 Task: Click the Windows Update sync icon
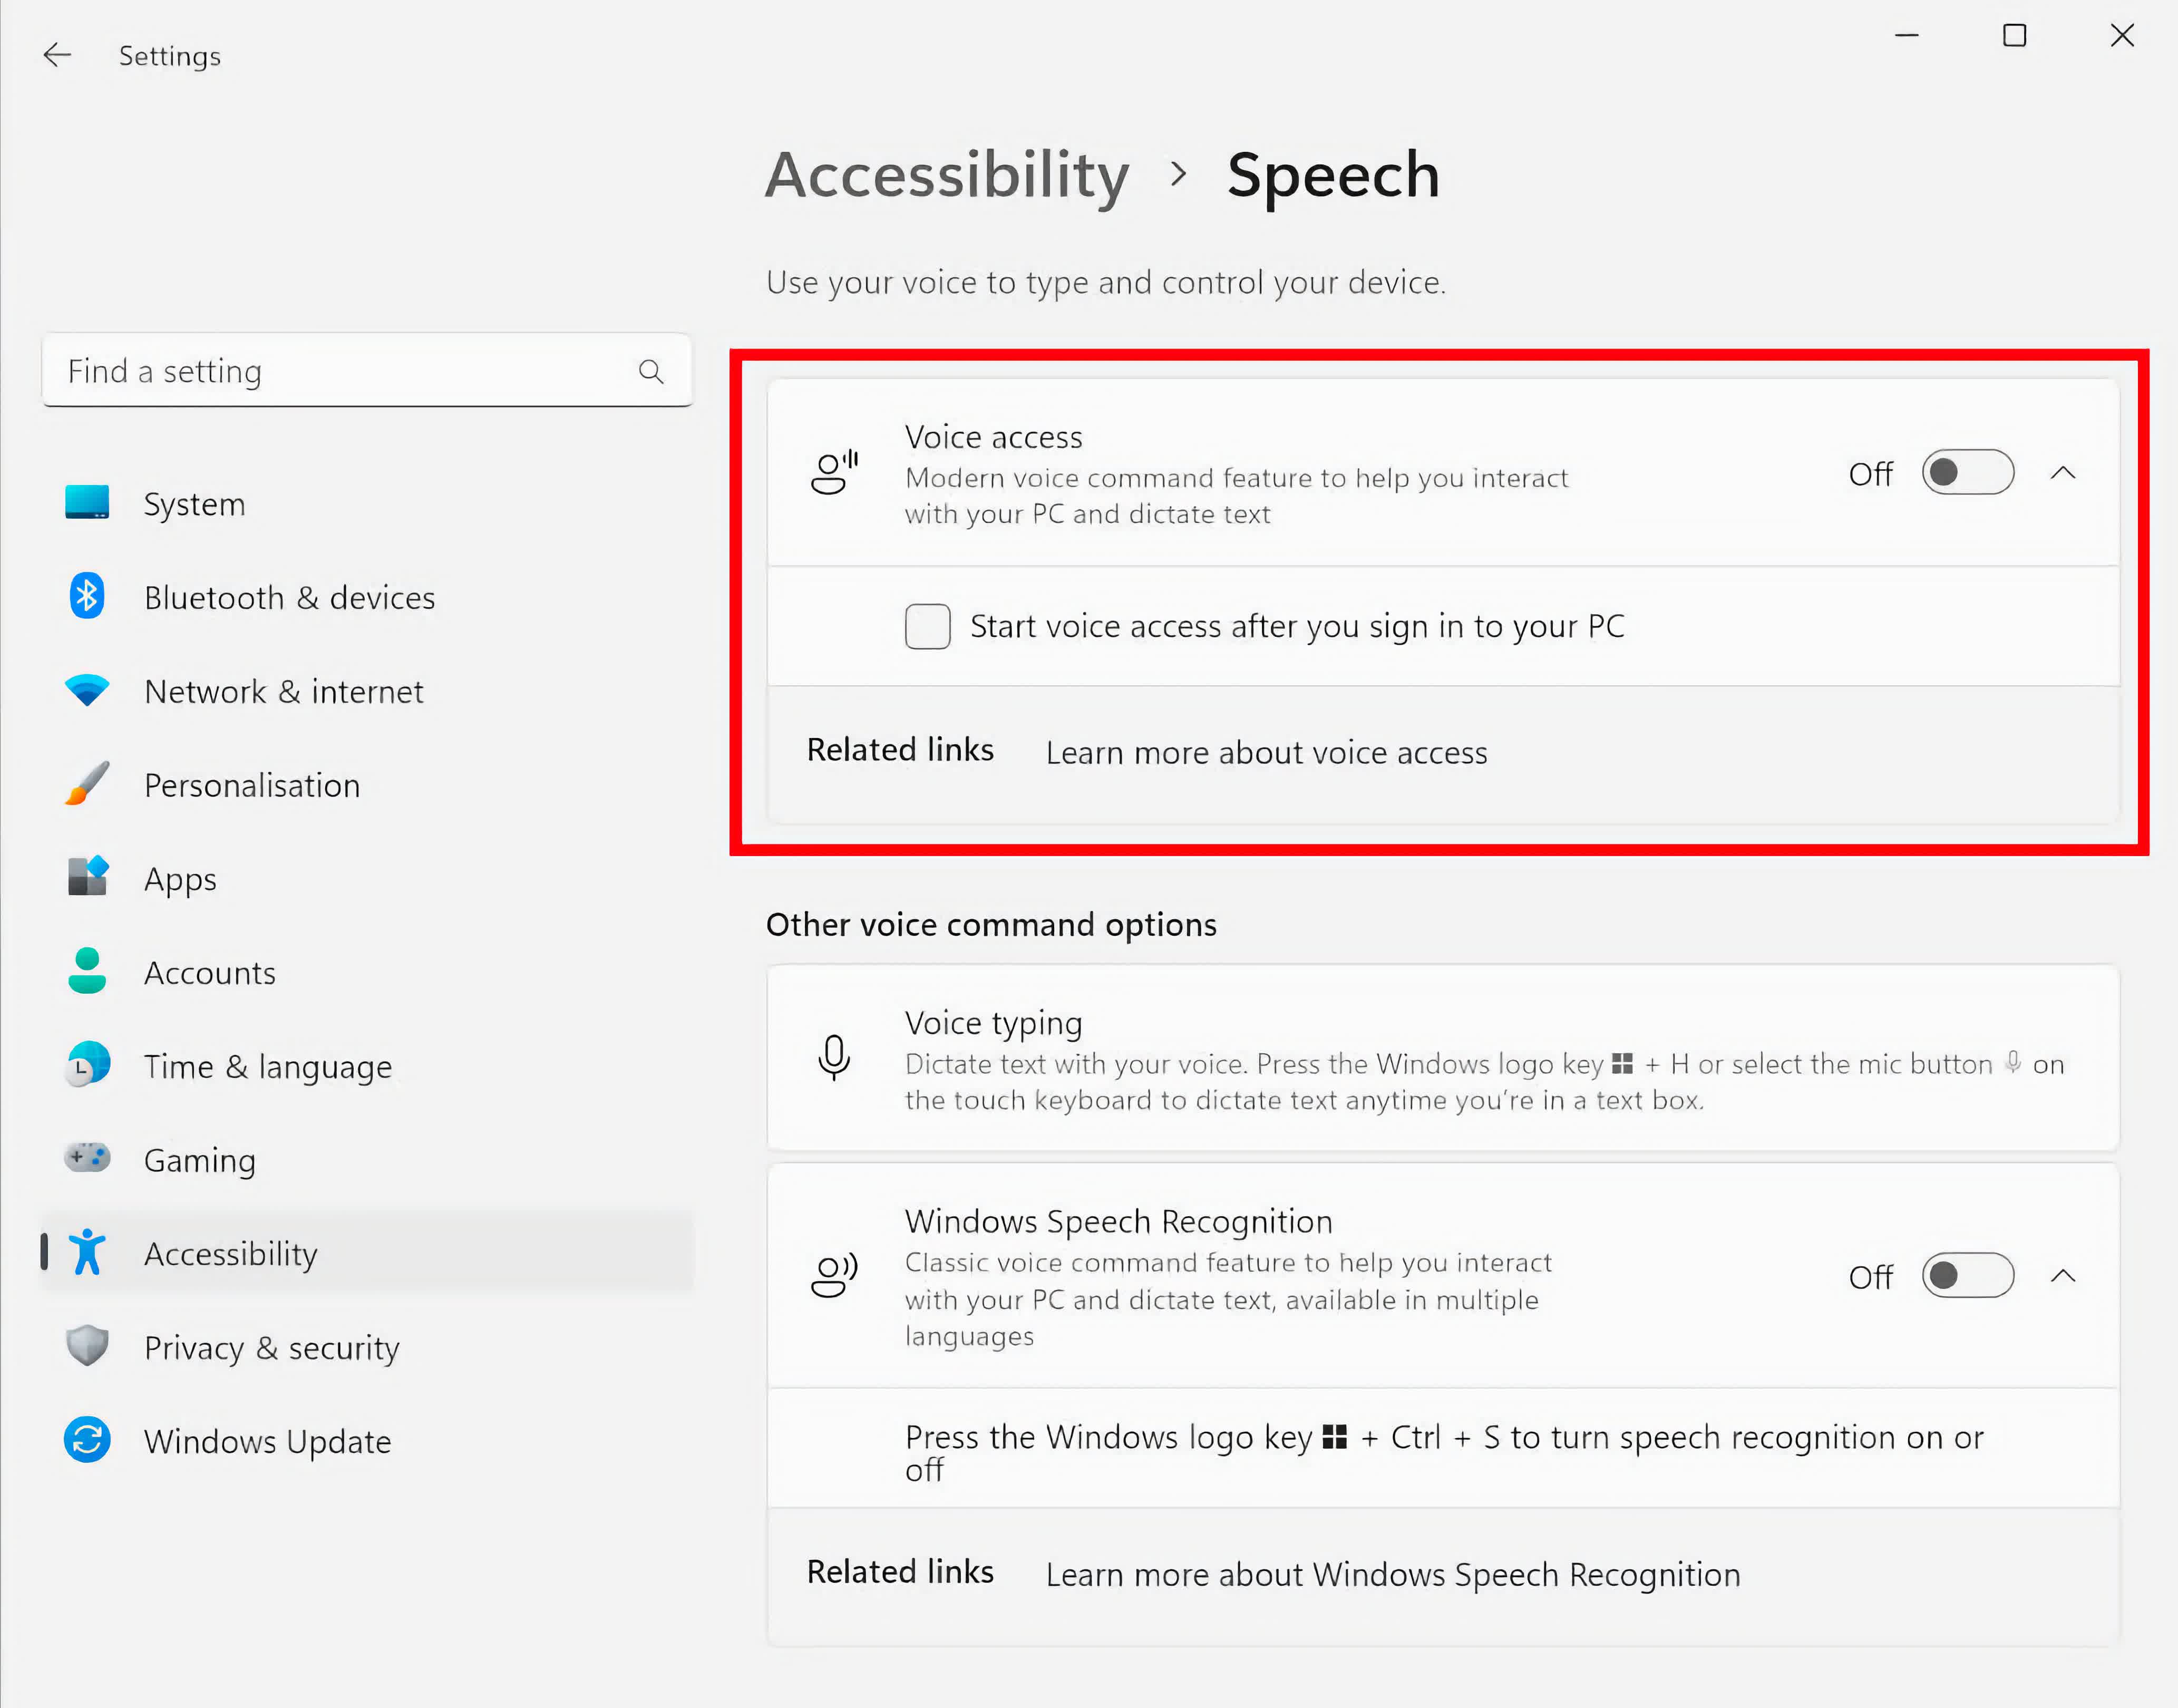tap(87, 1441)
